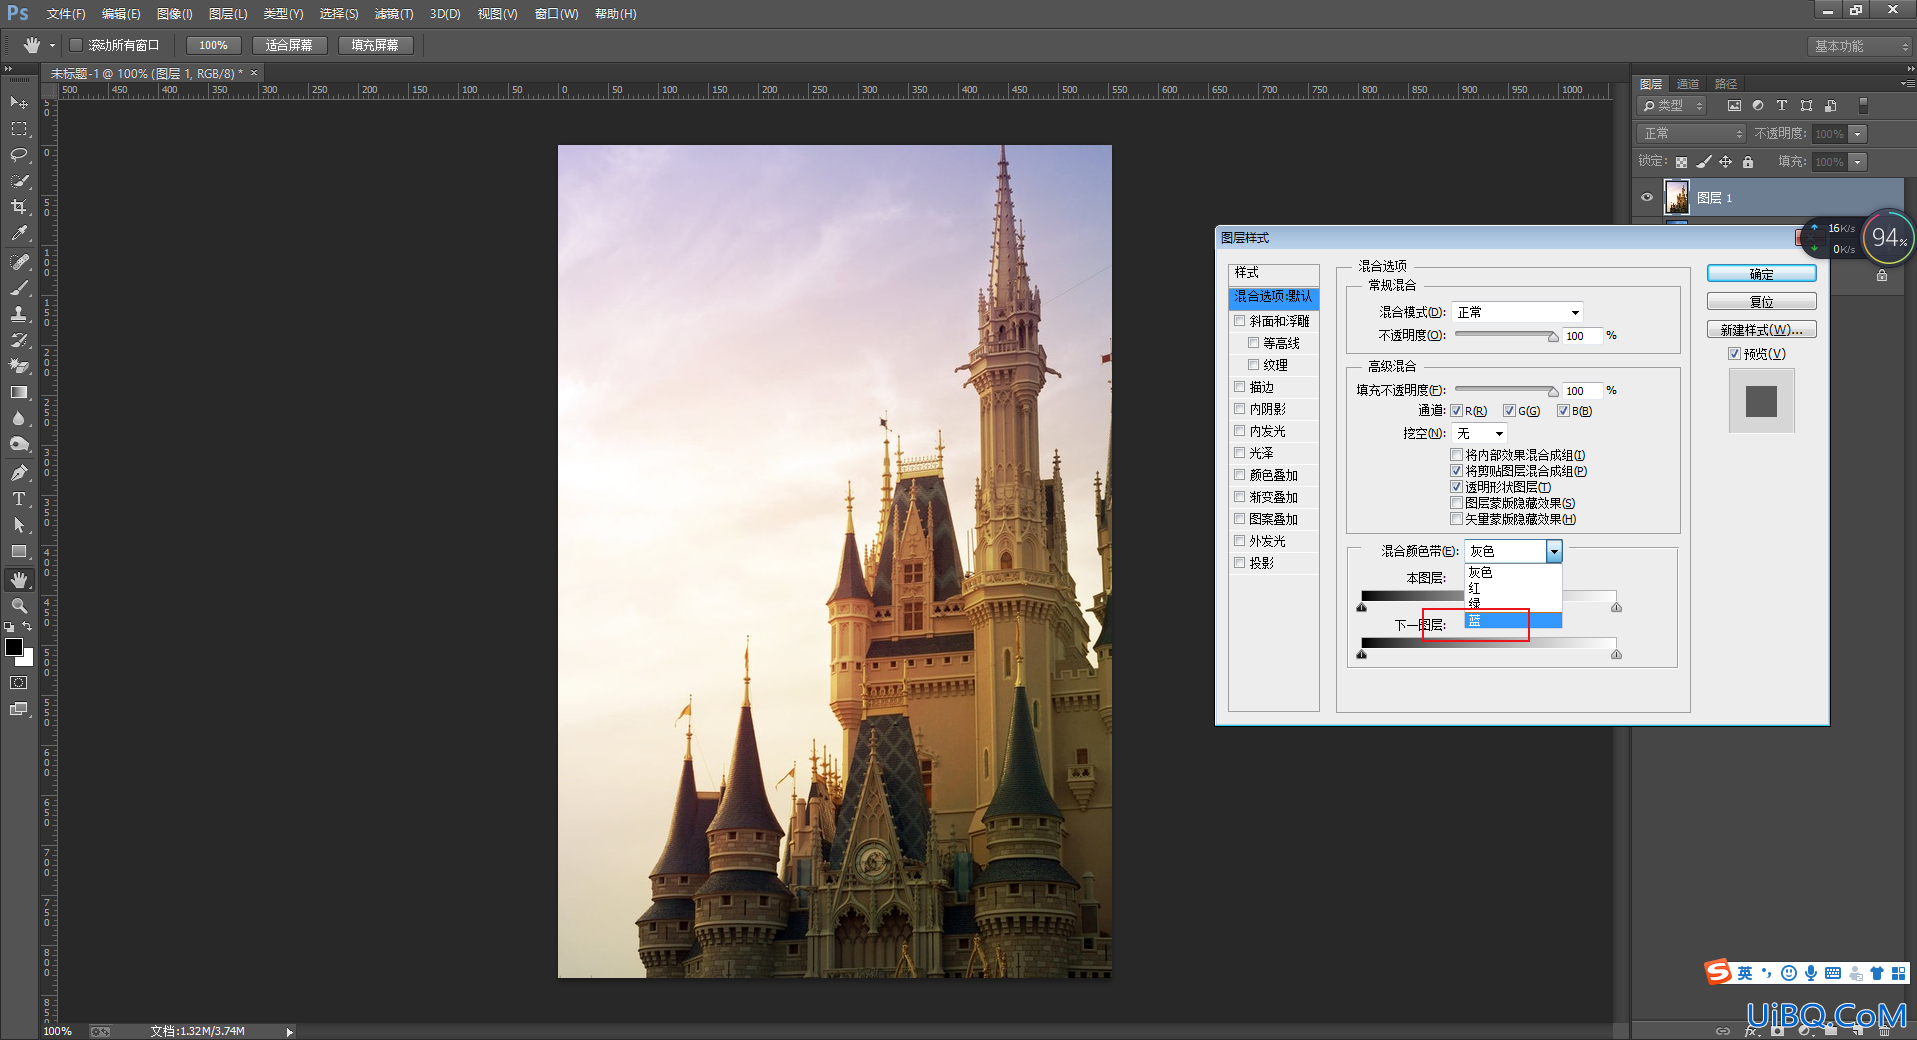Click the 复位 button
This screenshot has height=1040, width=1917.
[x=1762, y=302]
